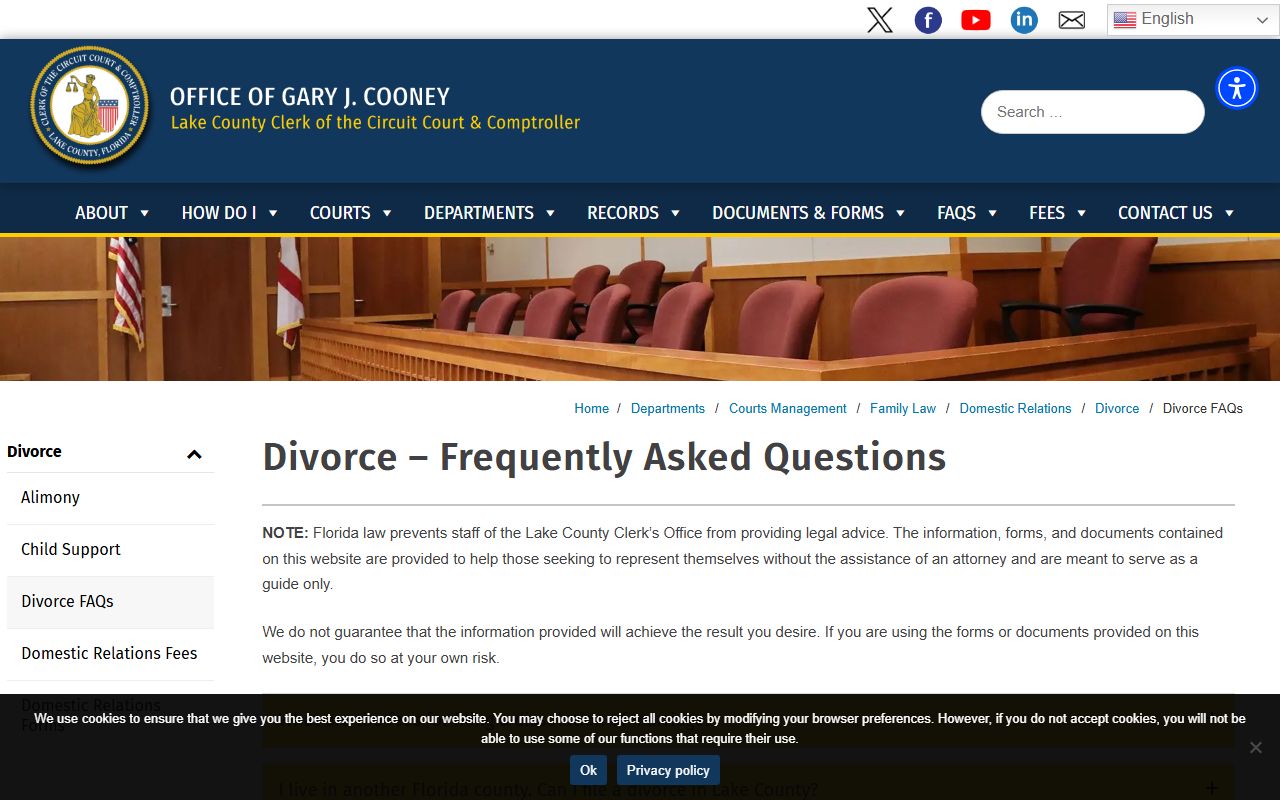Open the X (Twitter) social icon
The image size is (1280, 800).
[x=880, y=20]
